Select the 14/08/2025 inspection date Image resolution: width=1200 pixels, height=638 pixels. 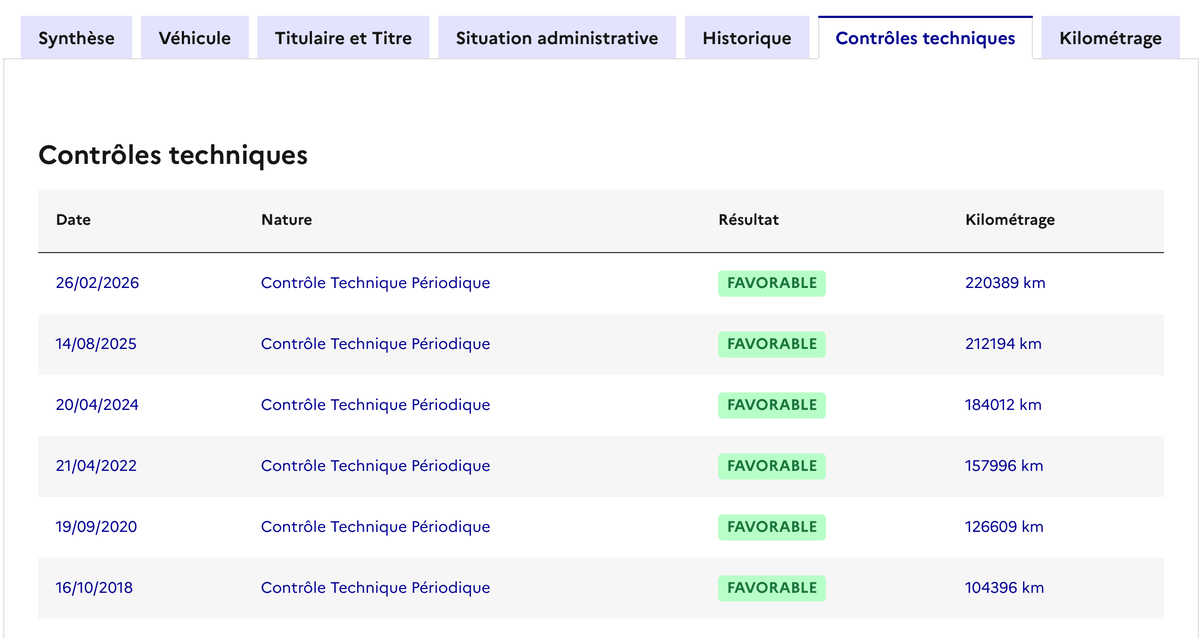[x=96, y=344]
